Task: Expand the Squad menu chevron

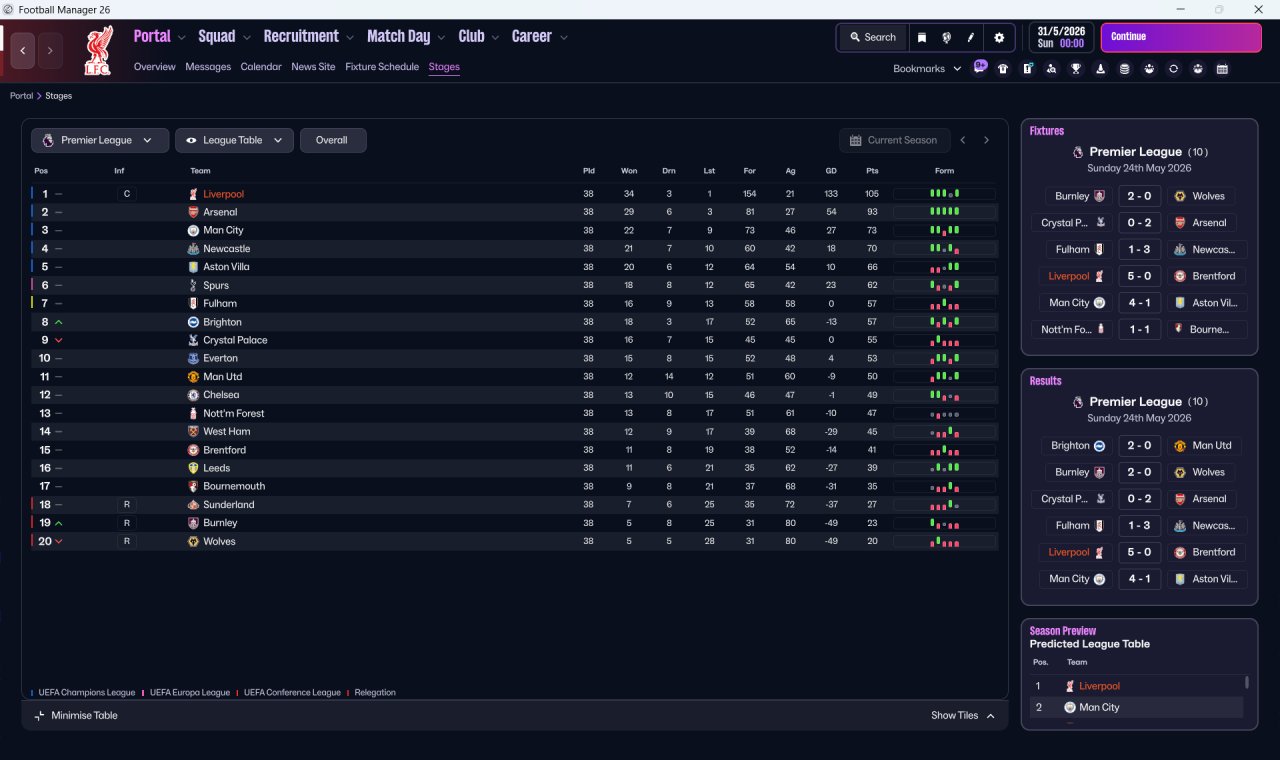Action: tap(246, 37)
